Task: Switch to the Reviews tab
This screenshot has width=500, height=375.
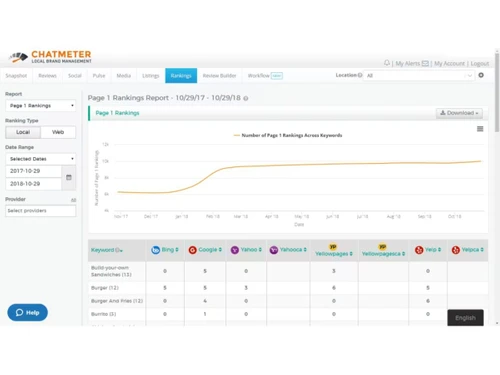Action: point(47,76)
